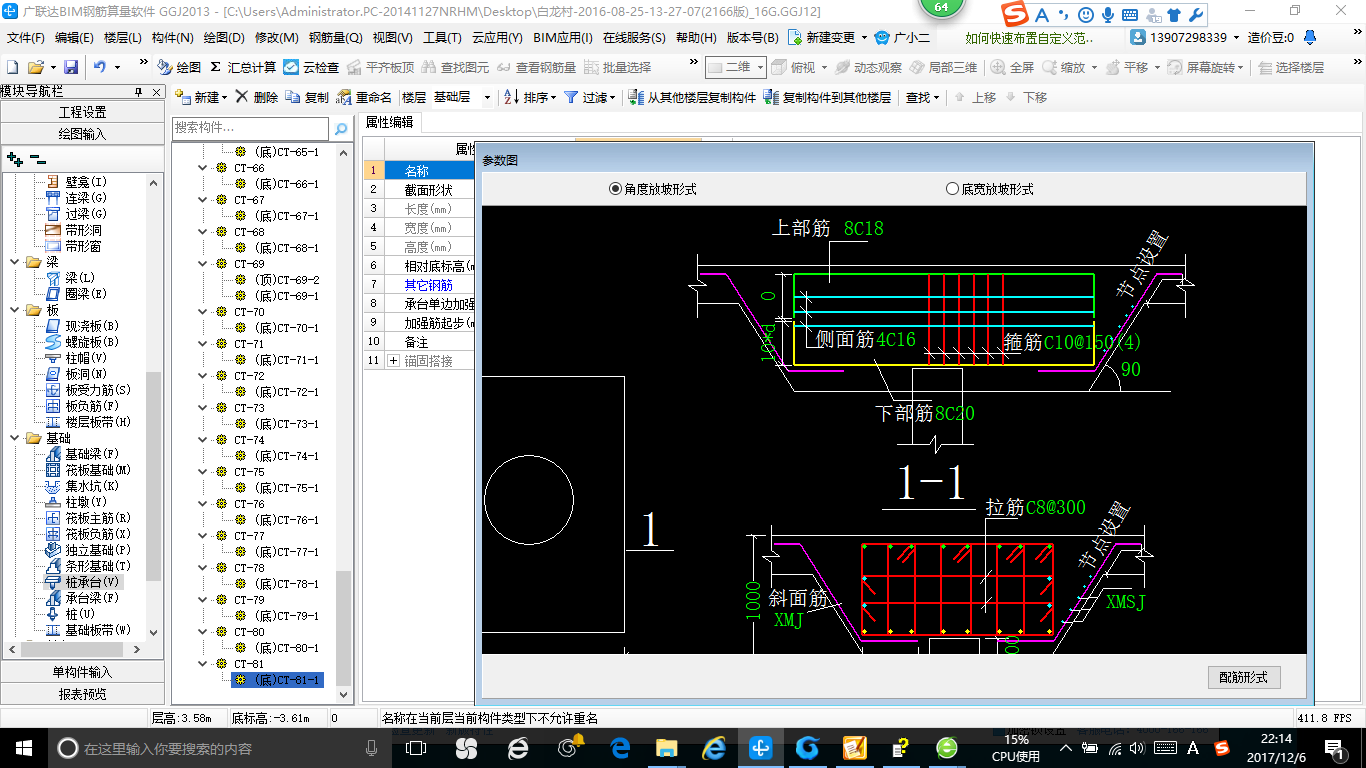Click 选择楼层 select floor
This screenshot has width=1366, height=768.
[1290, 67]
